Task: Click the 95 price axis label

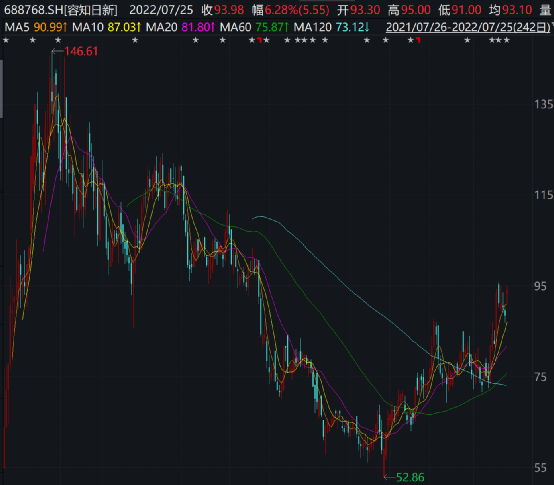Action: (541, 286)
